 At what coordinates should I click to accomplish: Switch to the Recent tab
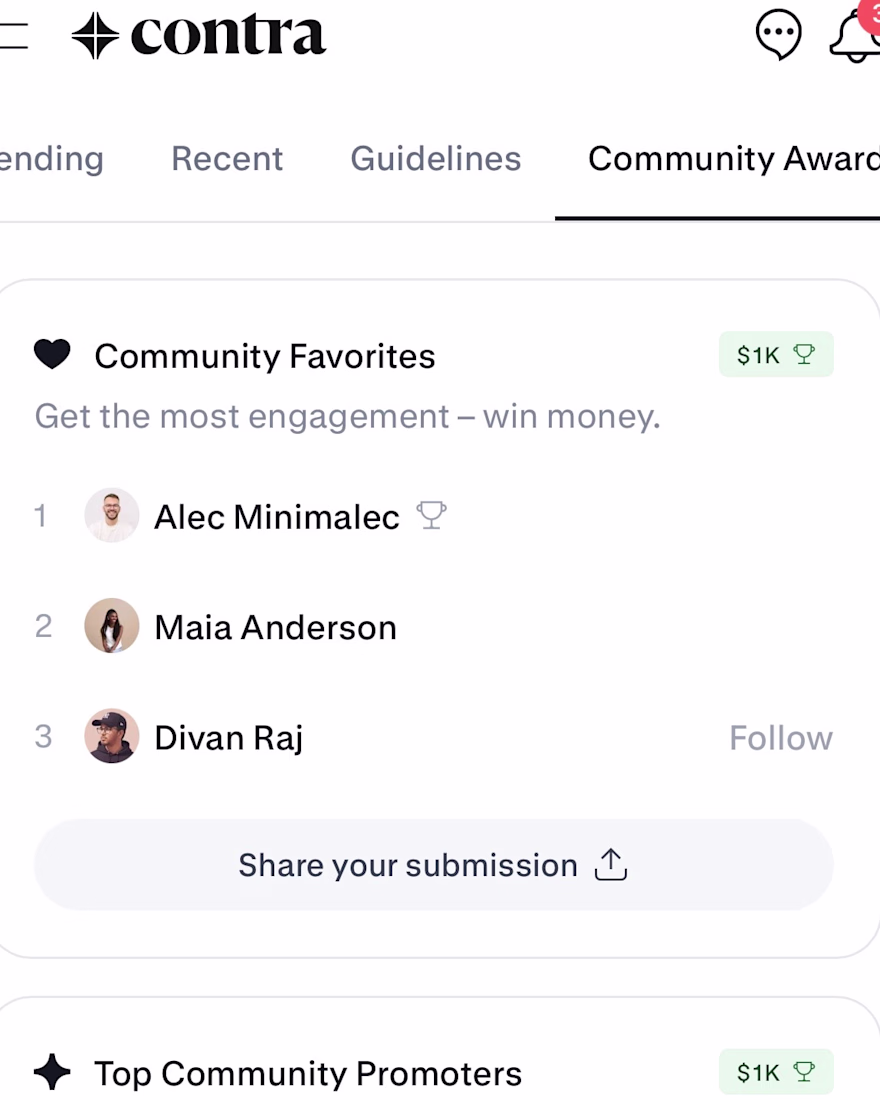(227, 159)
